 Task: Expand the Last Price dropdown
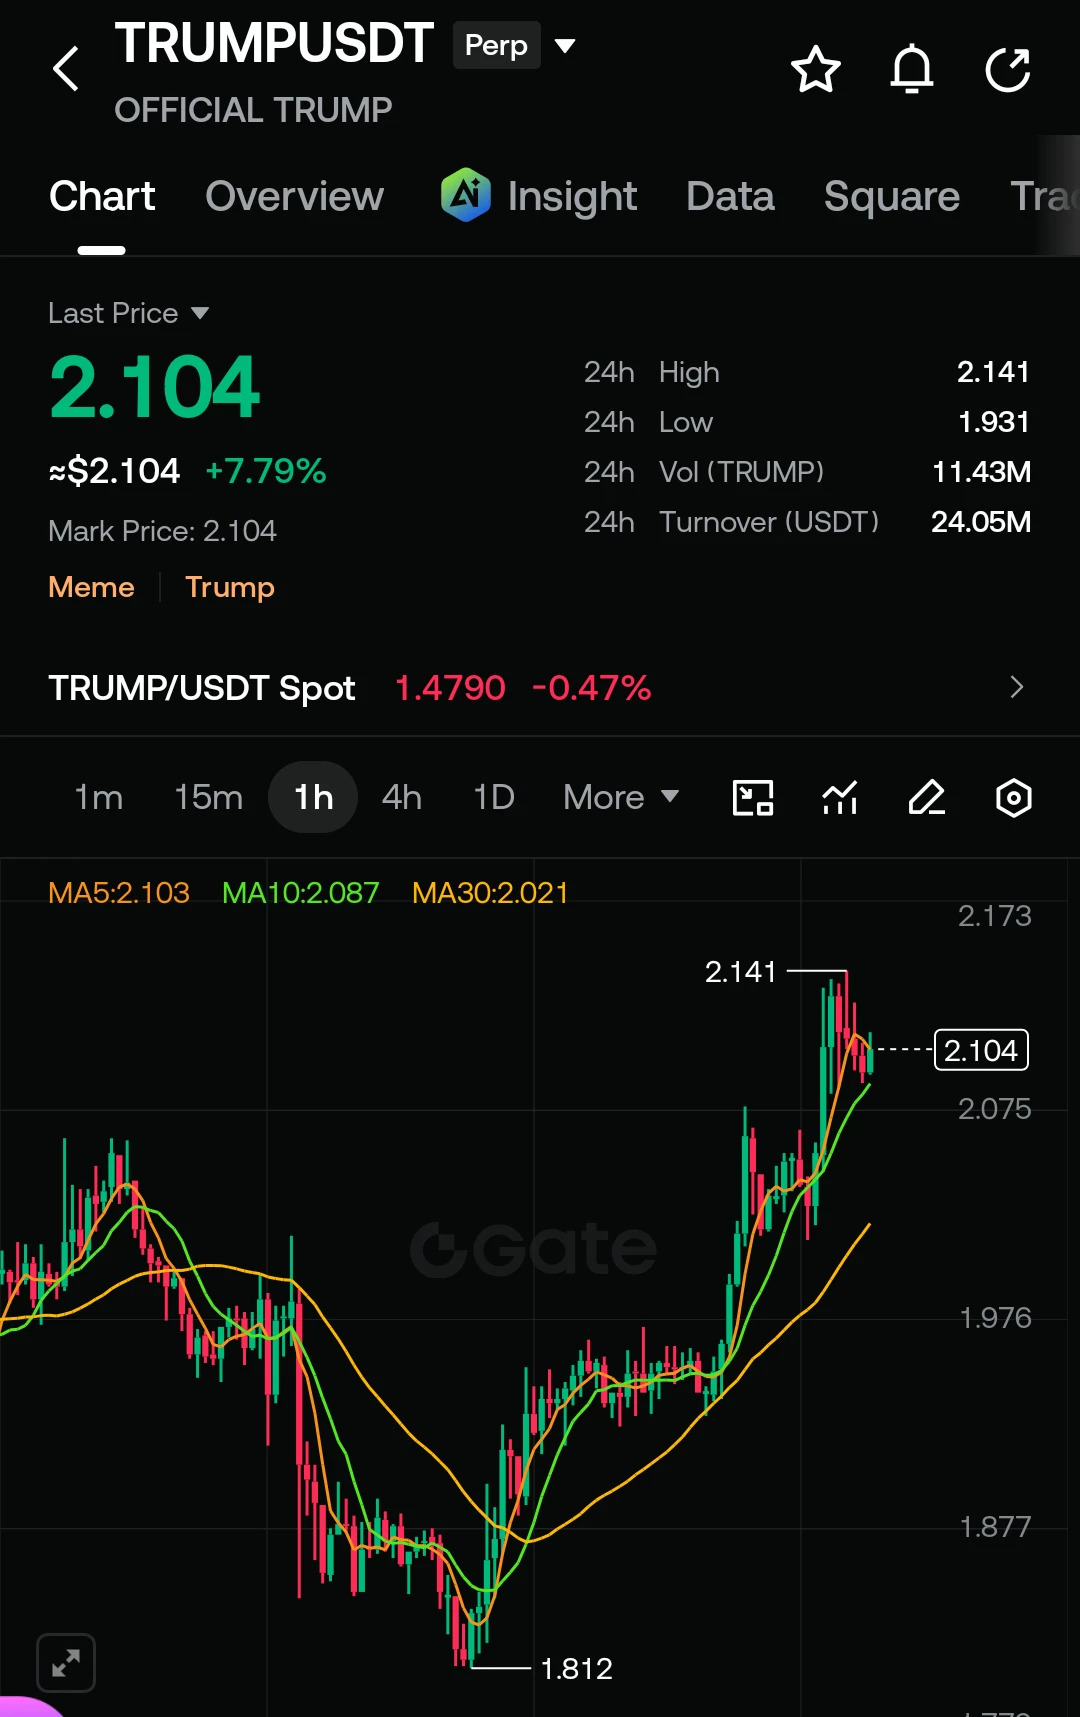200,313
